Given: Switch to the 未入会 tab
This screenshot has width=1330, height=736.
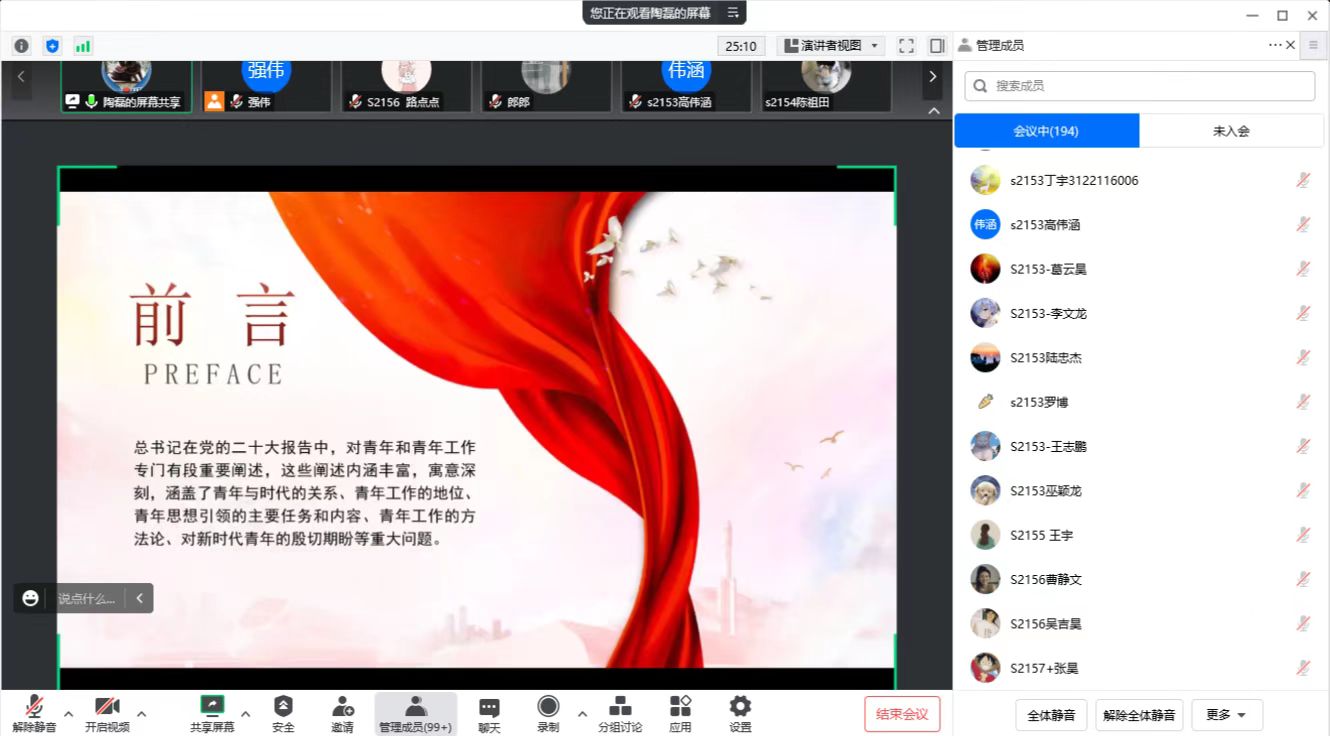Looking at the screenshot, I should tap(1231, 131).
